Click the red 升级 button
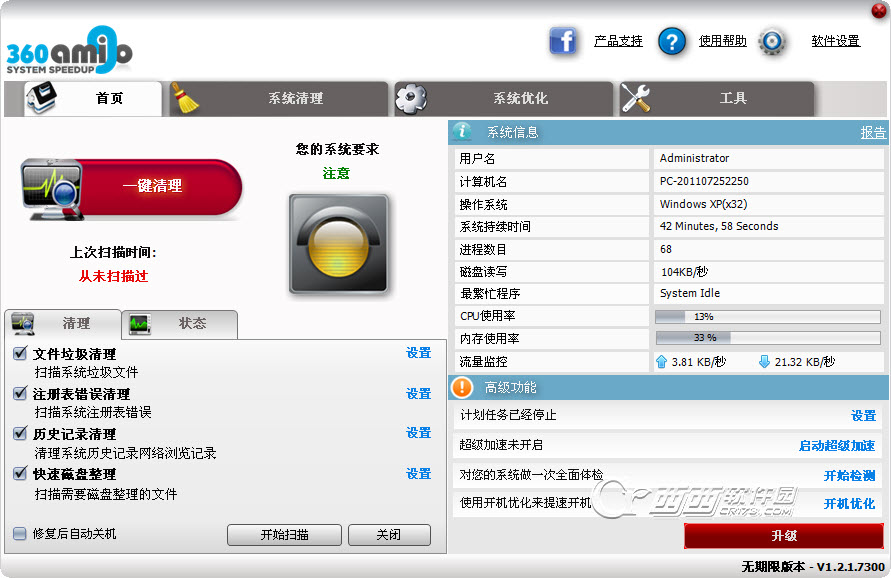891x578 pixels. 784,536
